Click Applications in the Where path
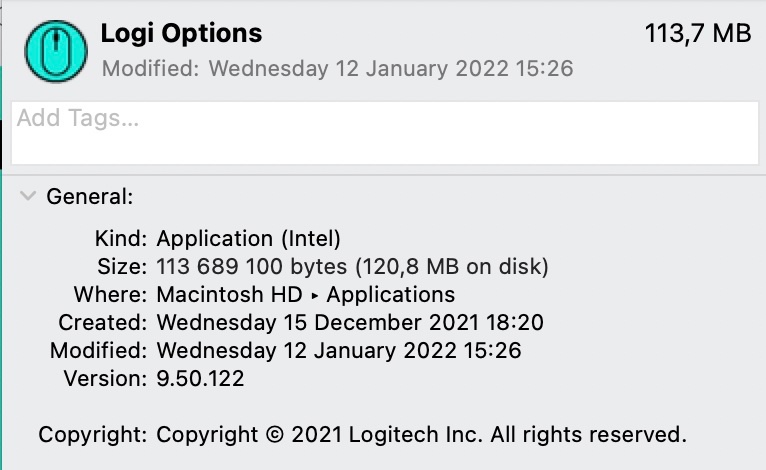The image size is (766, 470). point(391,295)
